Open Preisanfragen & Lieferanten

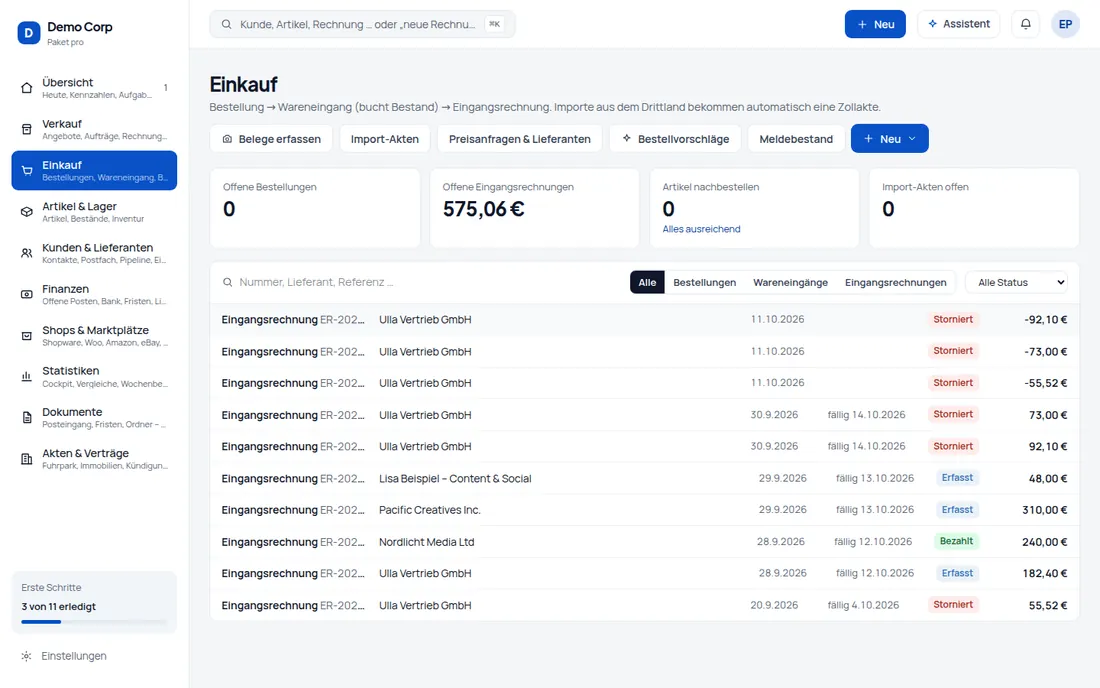pos(519,139)
